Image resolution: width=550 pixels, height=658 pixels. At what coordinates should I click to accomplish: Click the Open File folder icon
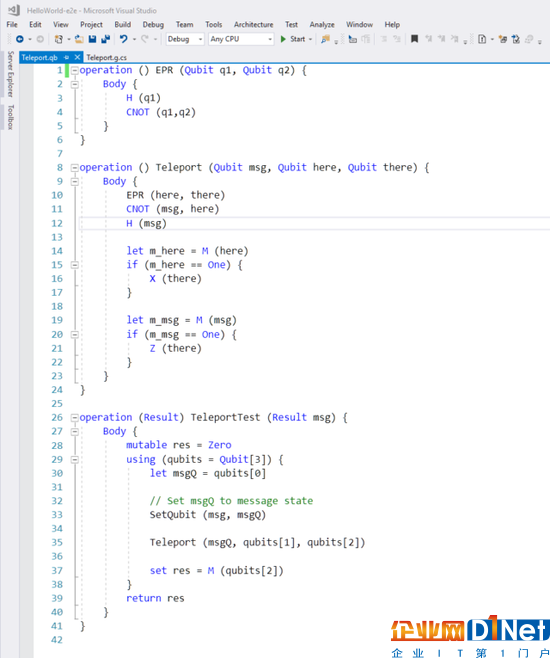tap(79, 39)
